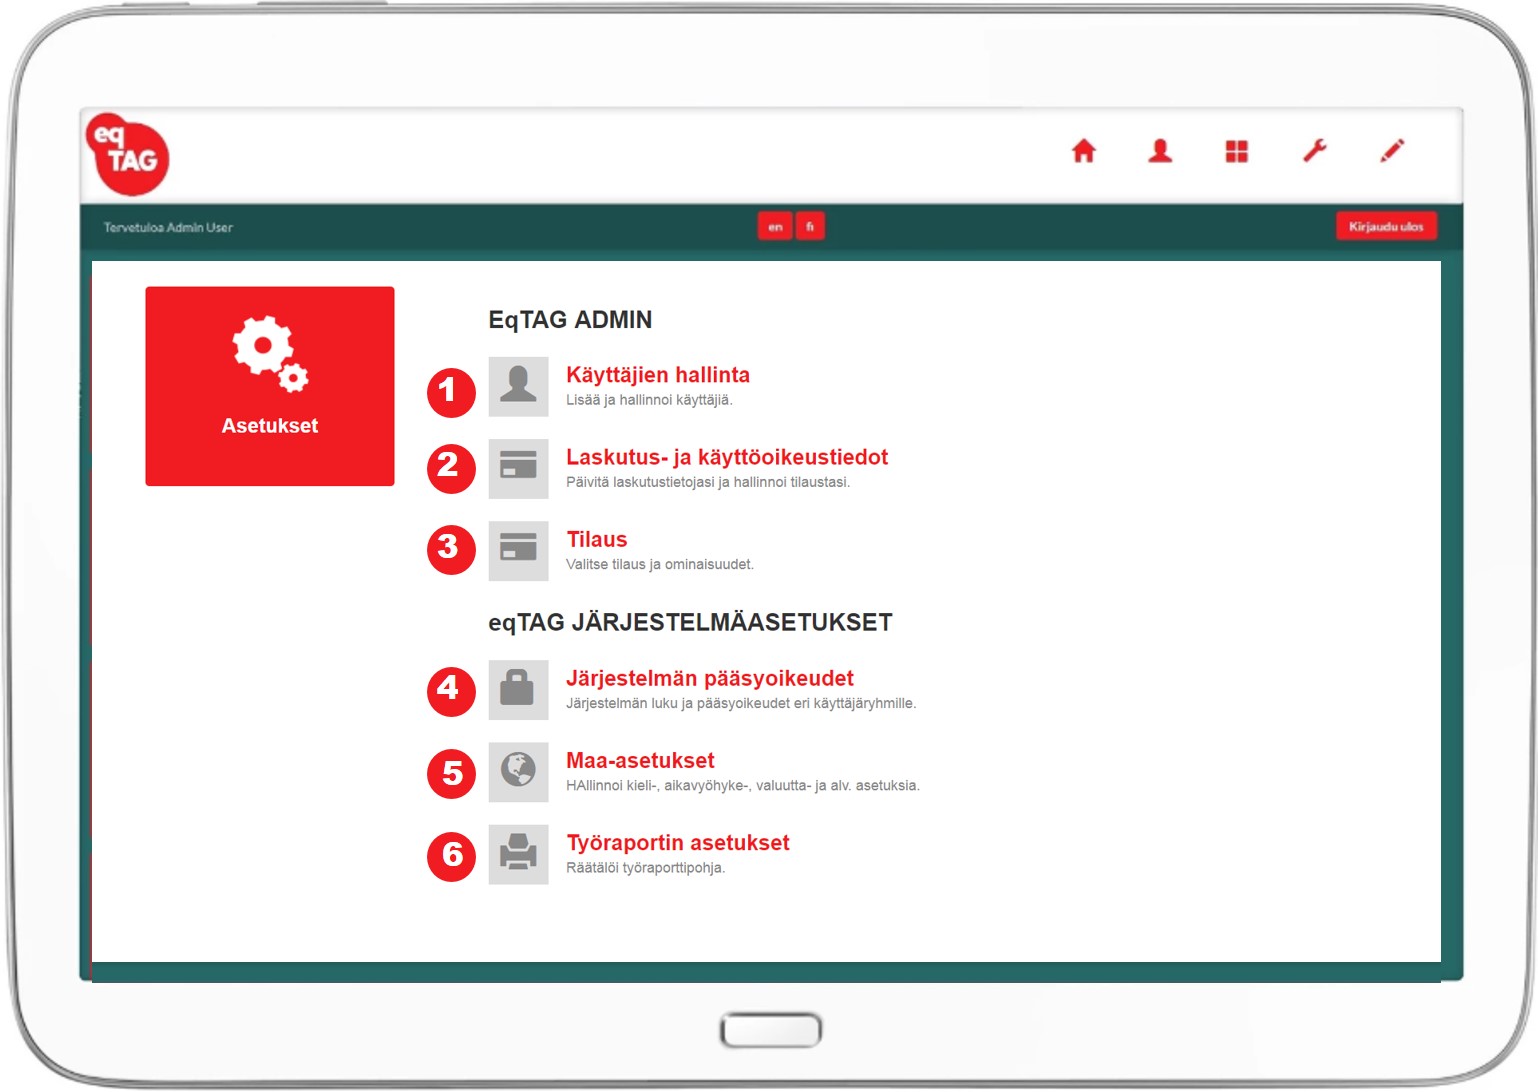Click the card icon beside Tilaus
1538x1092 pixels.
518,550
